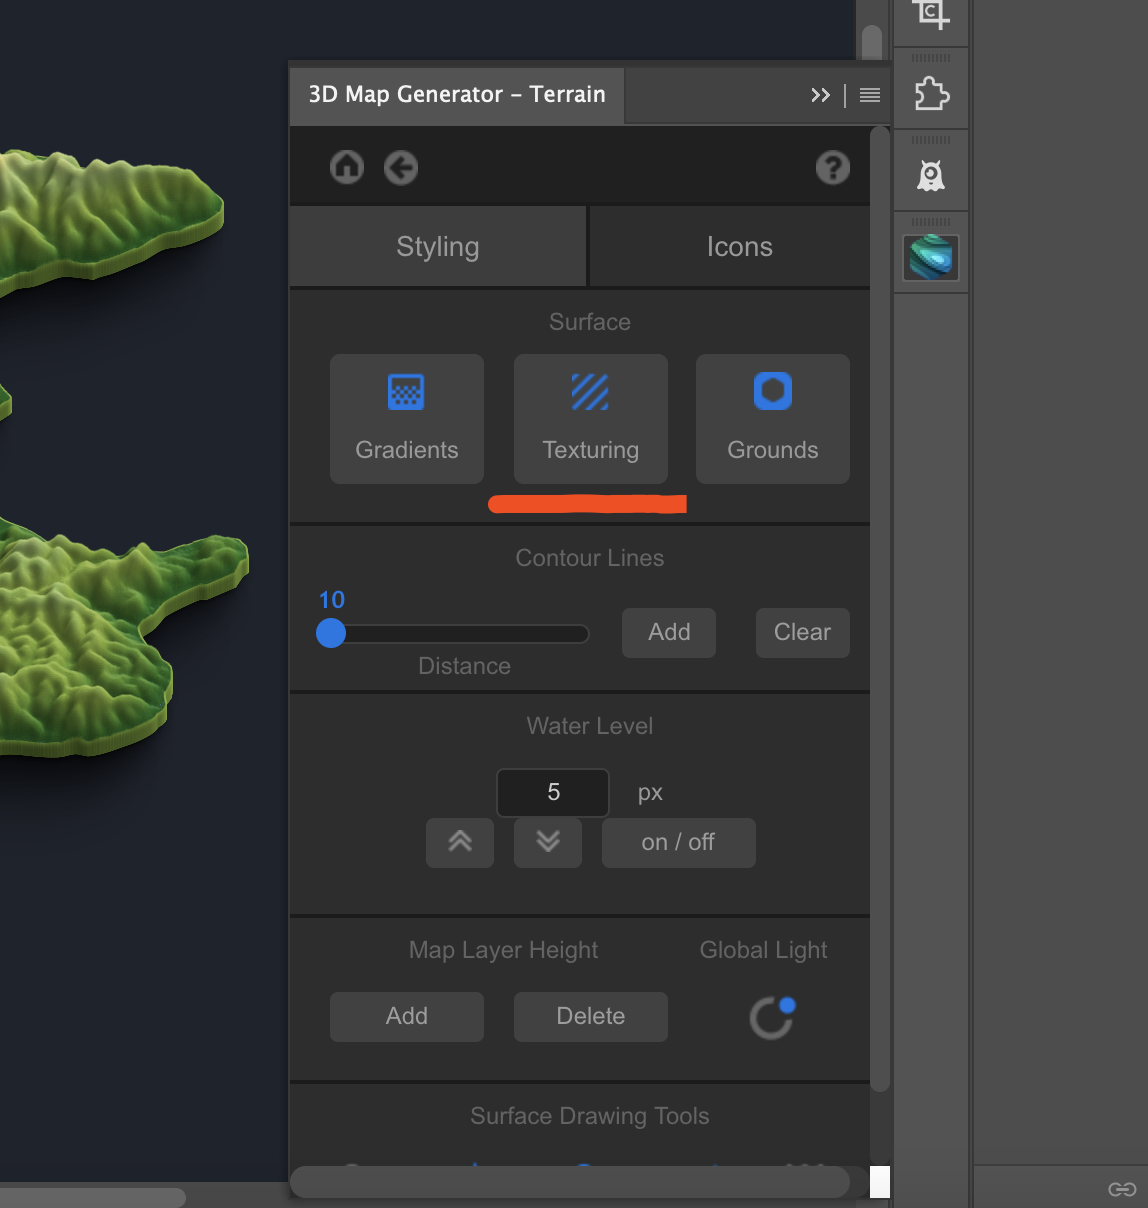Screen dimensions: 1148x1208
Task: Click the link icon at bottom right
Action: 1122,1189
